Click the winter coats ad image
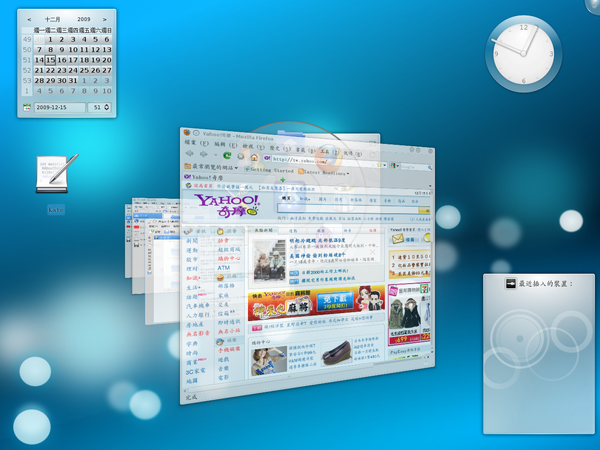Screen dimensions: 600x450 point(405,315)
